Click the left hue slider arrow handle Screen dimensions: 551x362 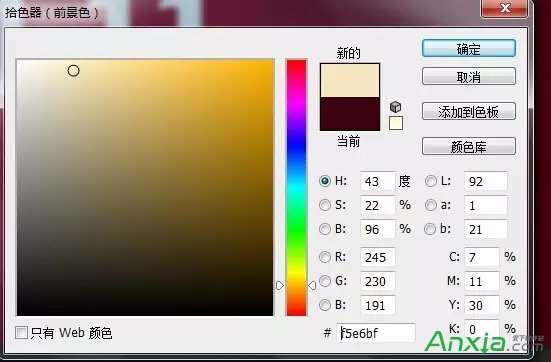tap(280, 285)
